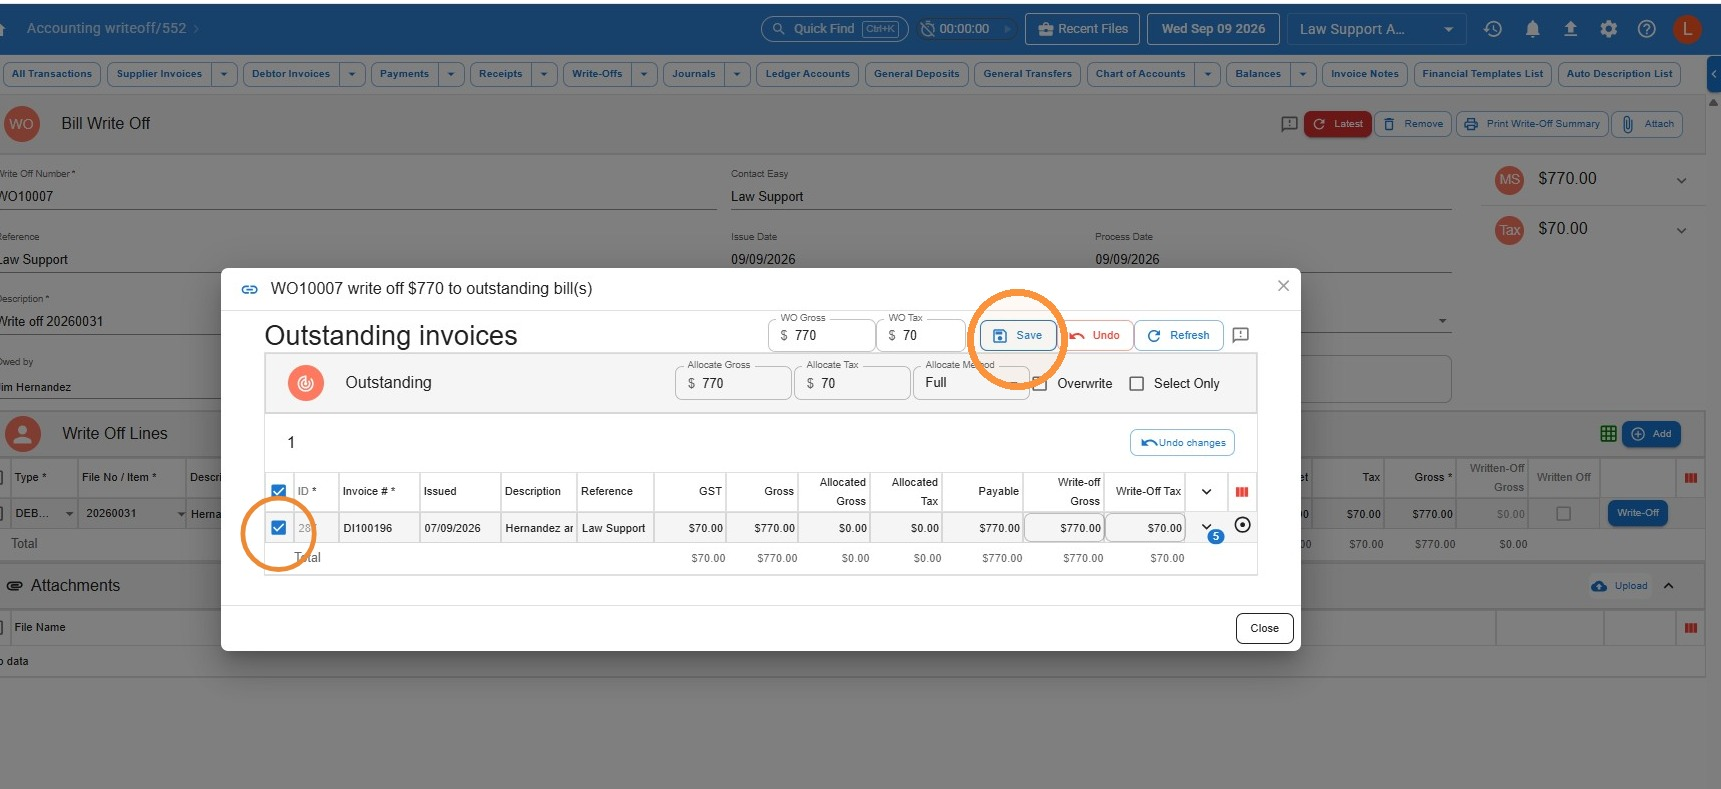Screen dimensions: 1721x789
Task: Collapse the right side panel arrow
Action: coord(1713,74)
